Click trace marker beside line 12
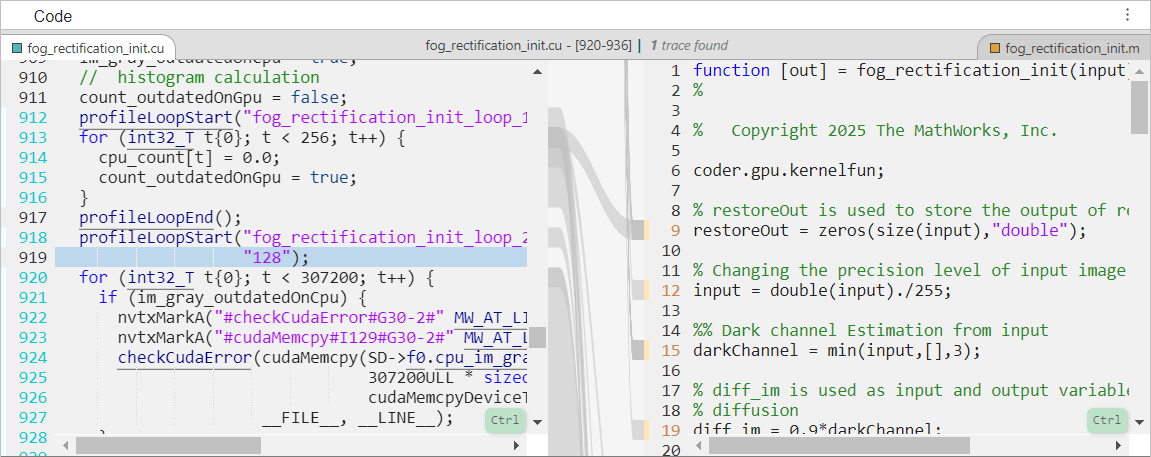The height and width of the screenshot is (457, 1151). click(x=642, y=290)
